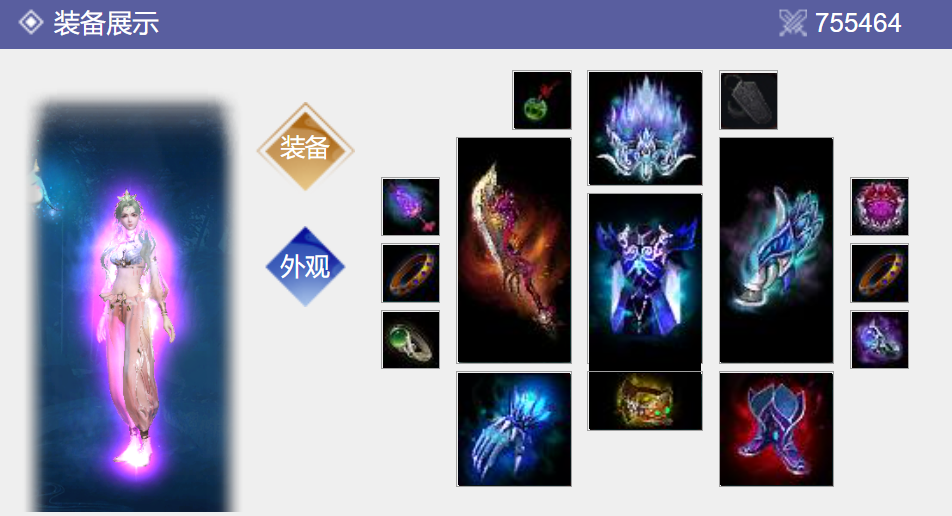Click the crossed swords power rating icon
This screenshot has width=952, height=516.
pyautogui.click(x=792, y=24)
